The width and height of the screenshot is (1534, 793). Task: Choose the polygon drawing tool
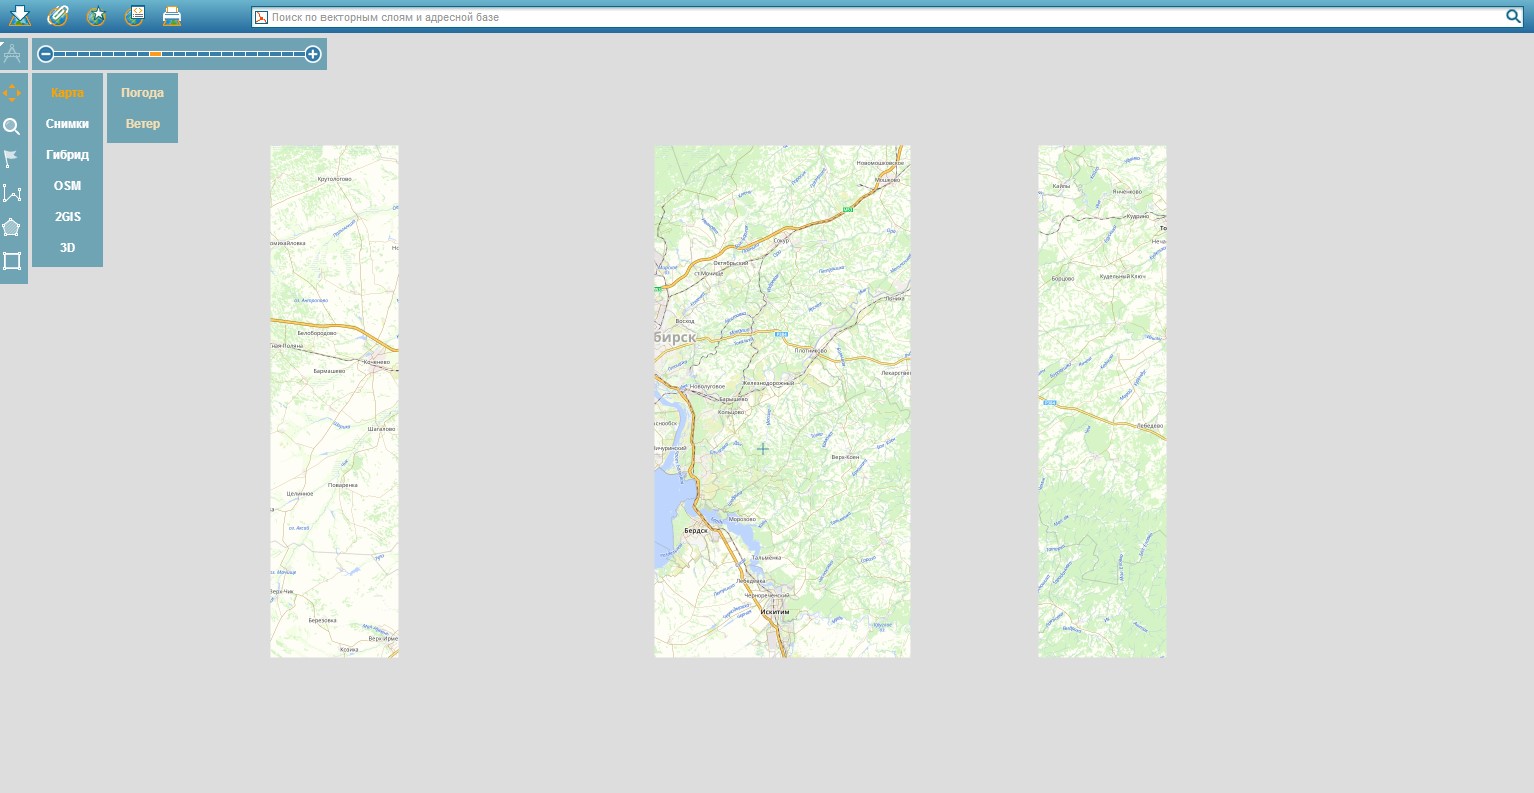pos(12,227)
